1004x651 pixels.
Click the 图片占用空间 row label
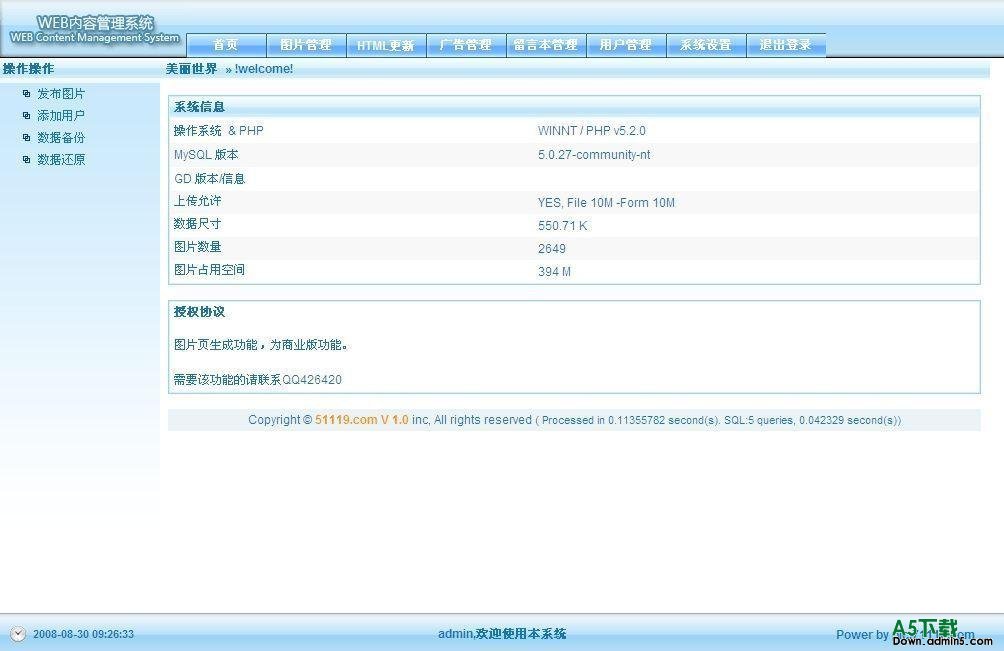click(x=209, y=270)
